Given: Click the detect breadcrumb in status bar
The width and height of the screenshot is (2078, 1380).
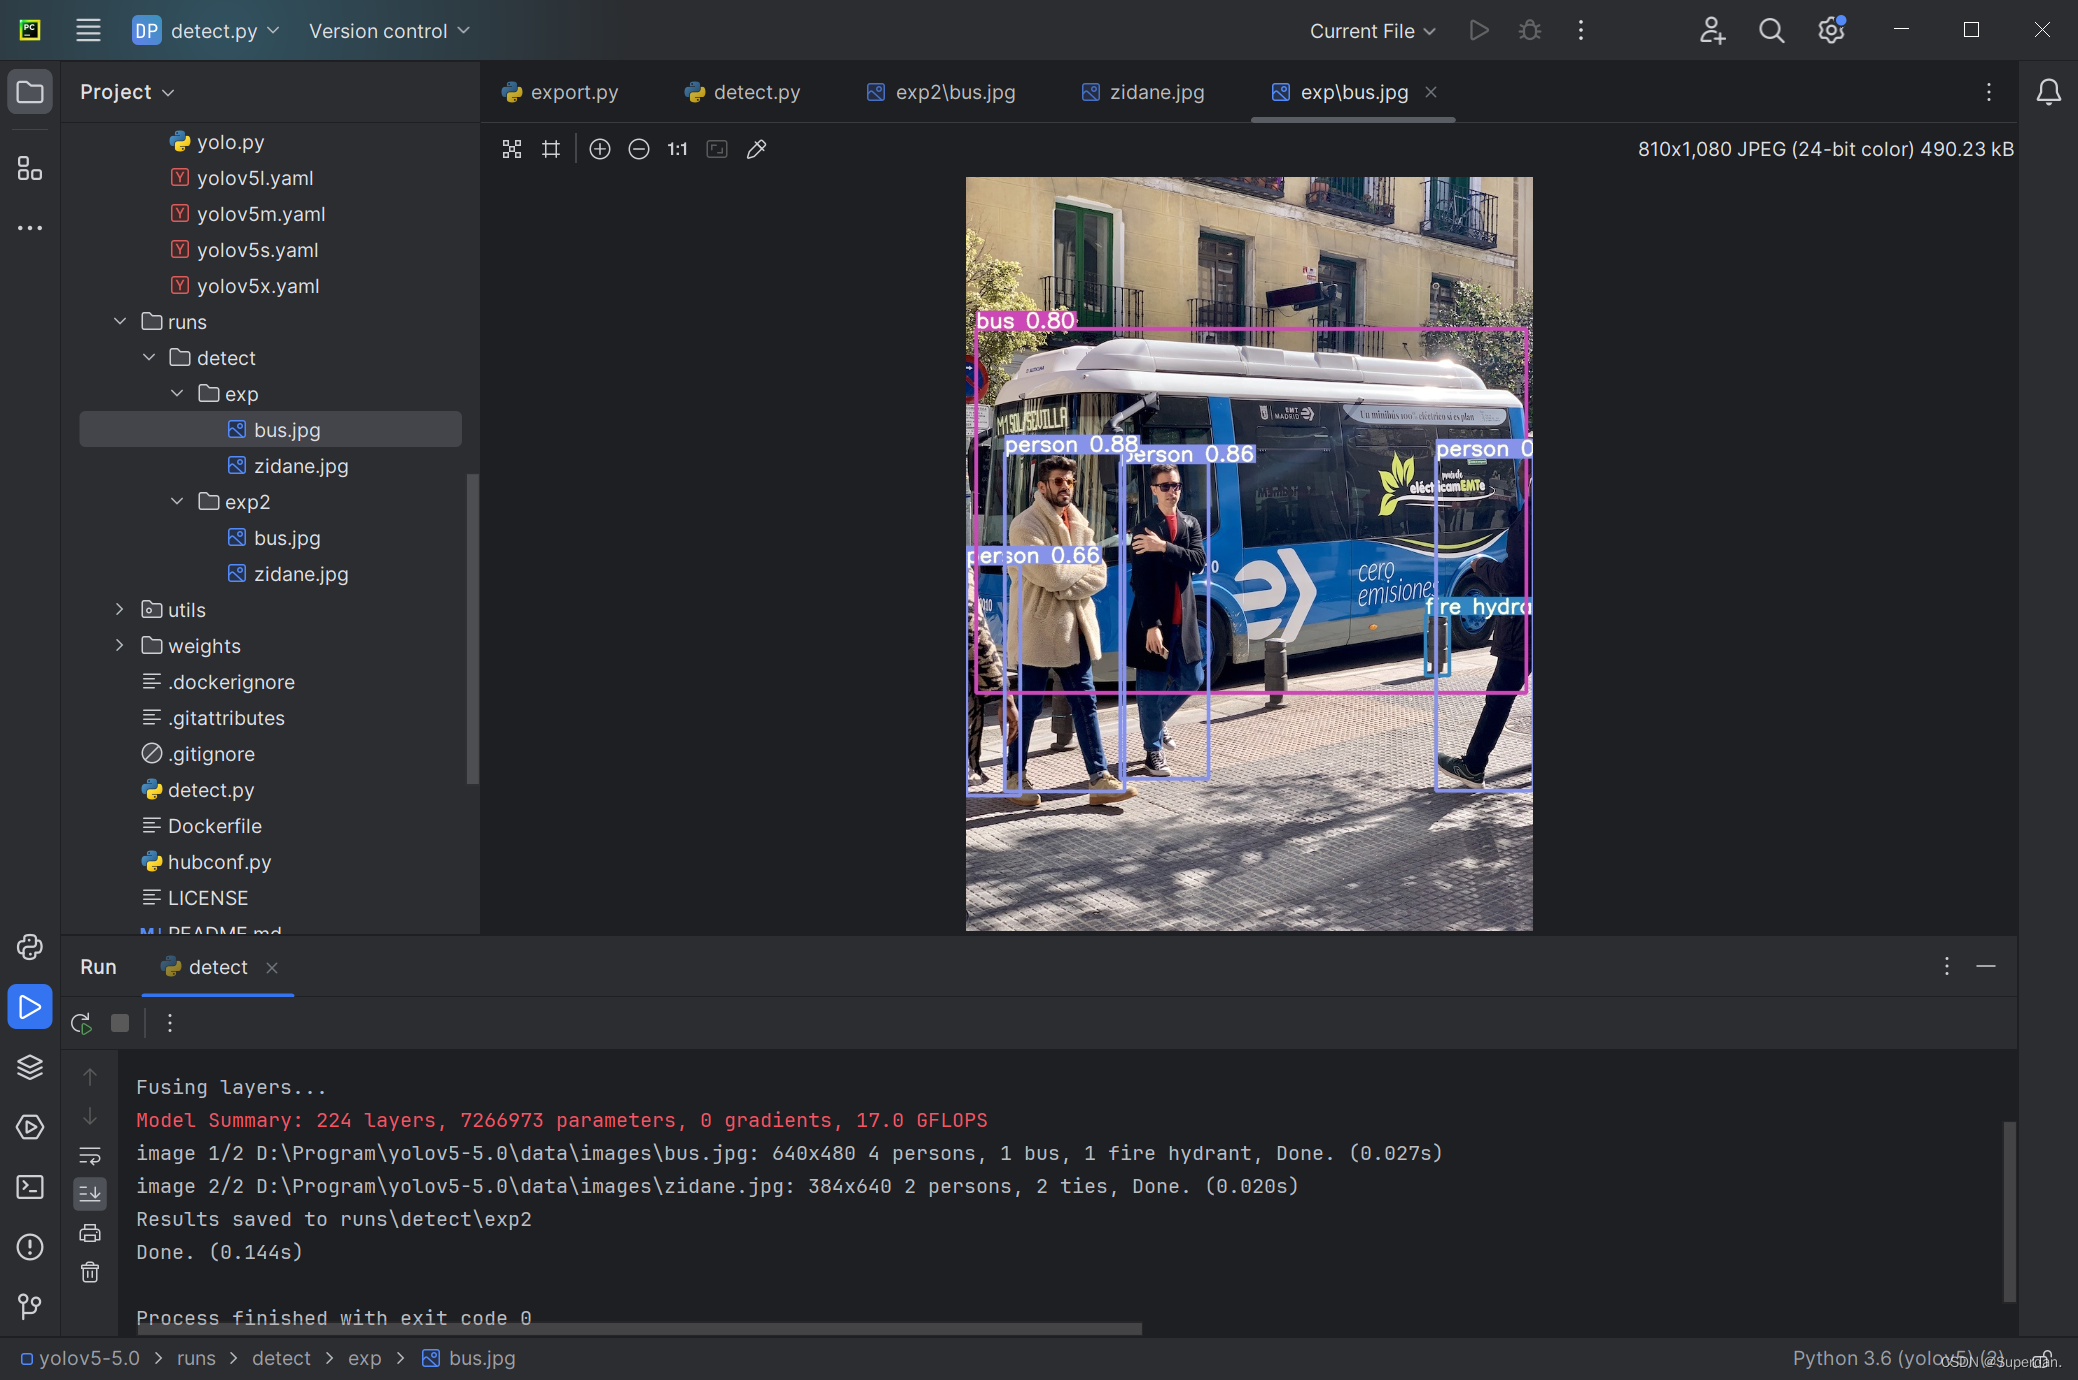Looking at the screenshot, I should (281, 1358).
